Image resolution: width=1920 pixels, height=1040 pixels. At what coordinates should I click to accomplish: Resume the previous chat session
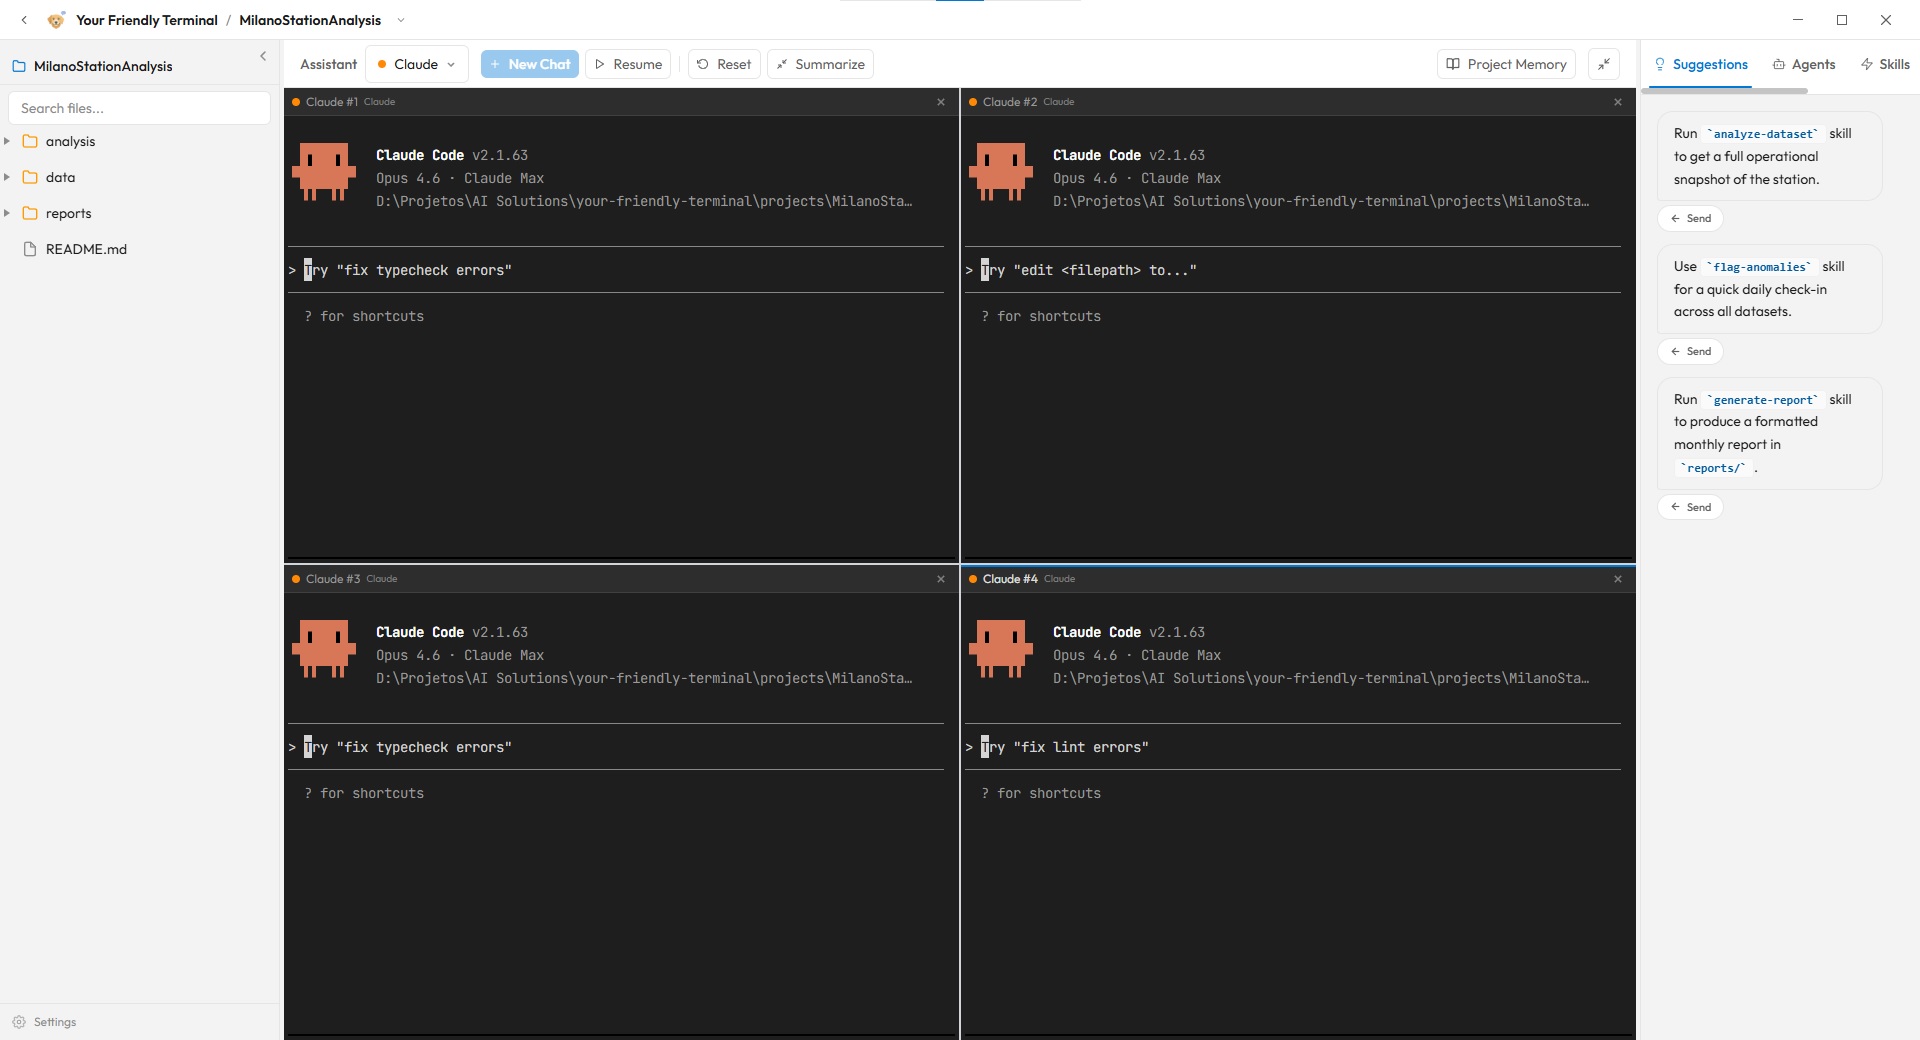[627, 64]
